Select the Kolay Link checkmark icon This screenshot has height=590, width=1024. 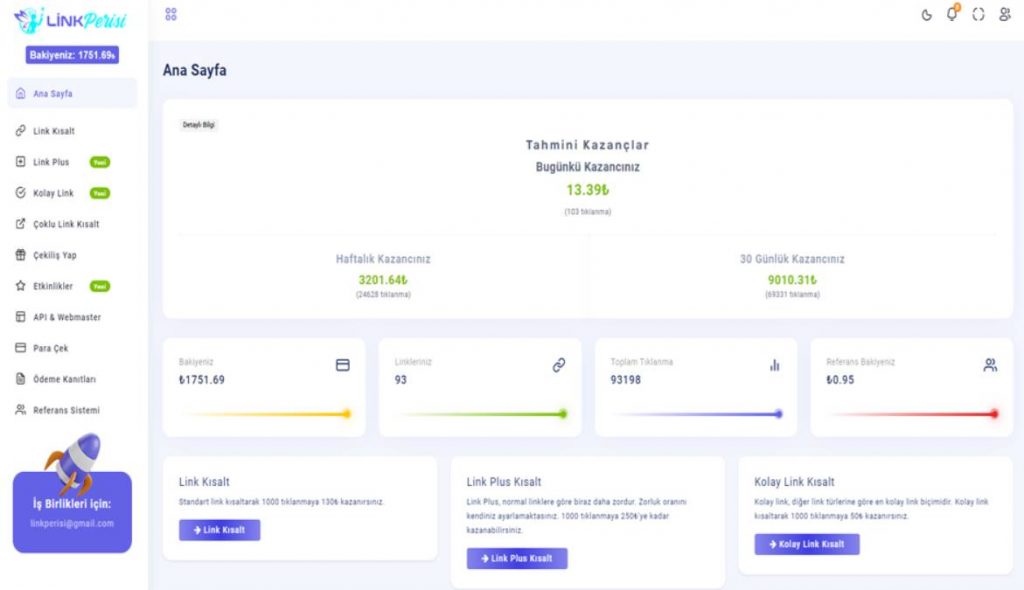point(20,193)
